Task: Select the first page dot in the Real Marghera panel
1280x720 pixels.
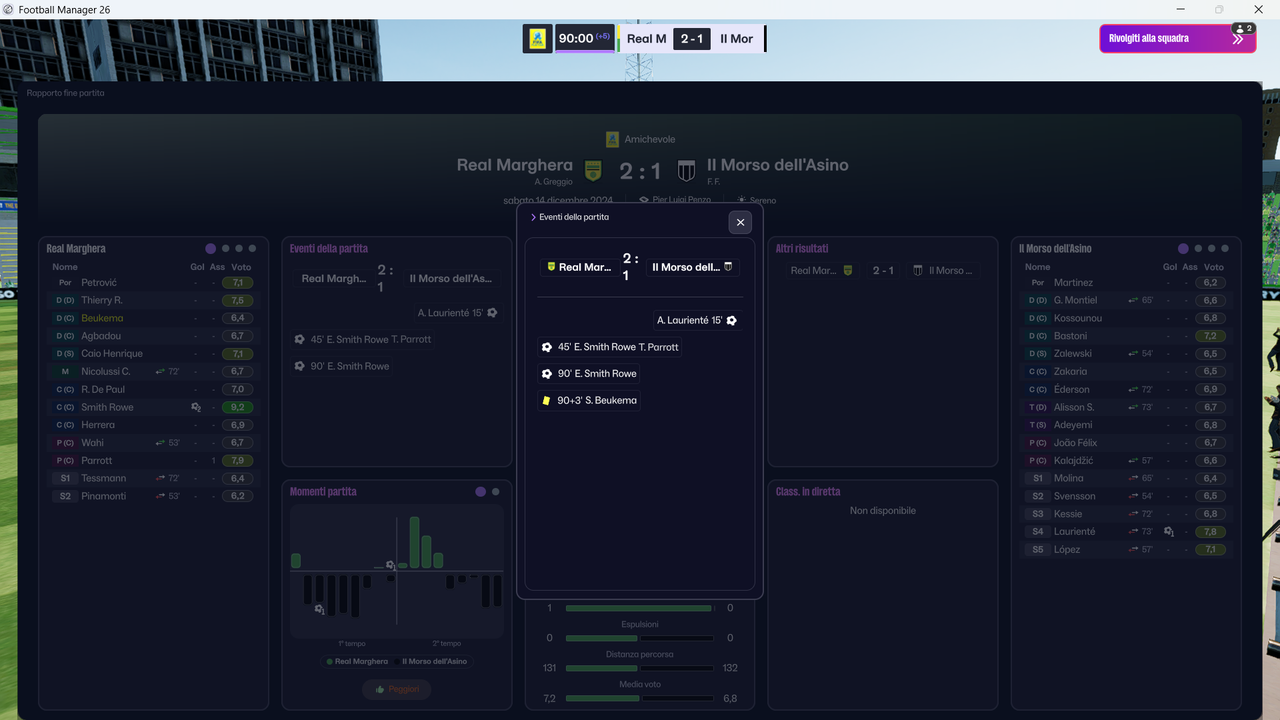Action: (210, 248)
